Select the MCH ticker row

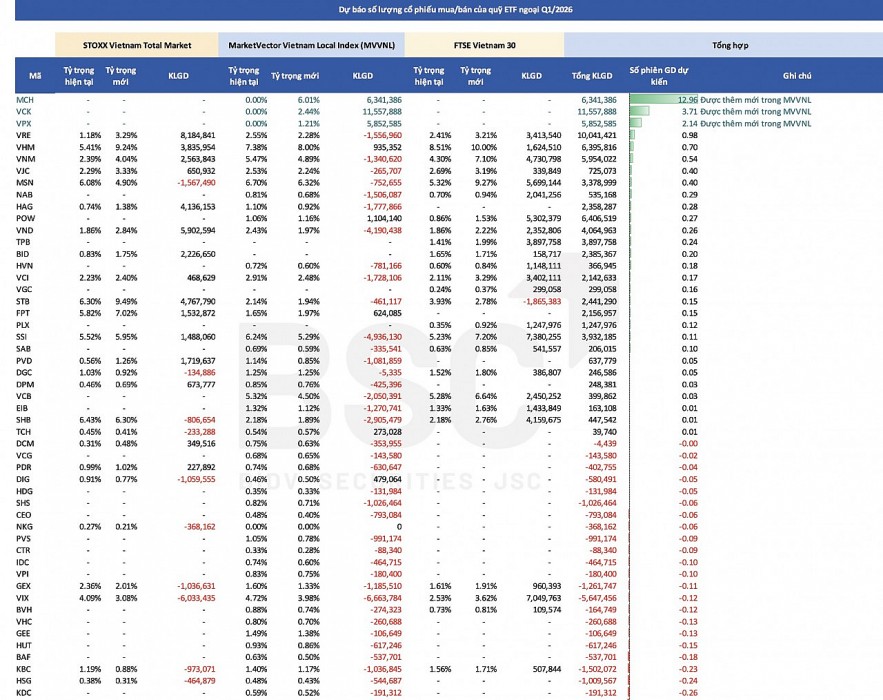tap(25, 101)
